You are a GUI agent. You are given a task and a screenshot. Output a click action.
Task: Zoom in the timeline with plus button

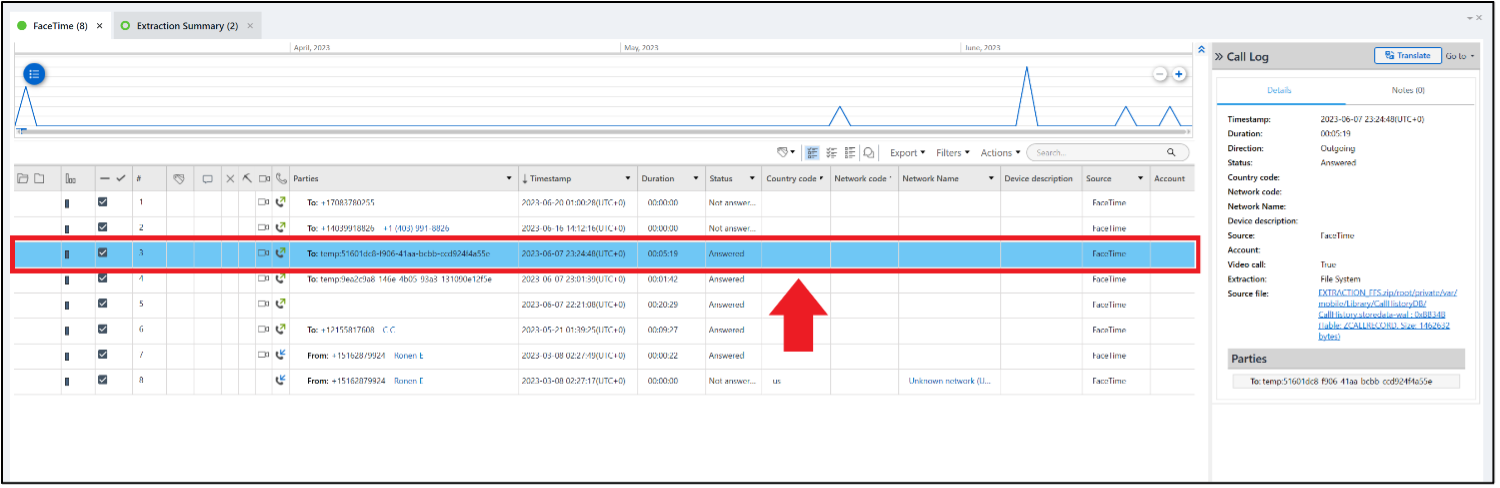point(1179,74)
